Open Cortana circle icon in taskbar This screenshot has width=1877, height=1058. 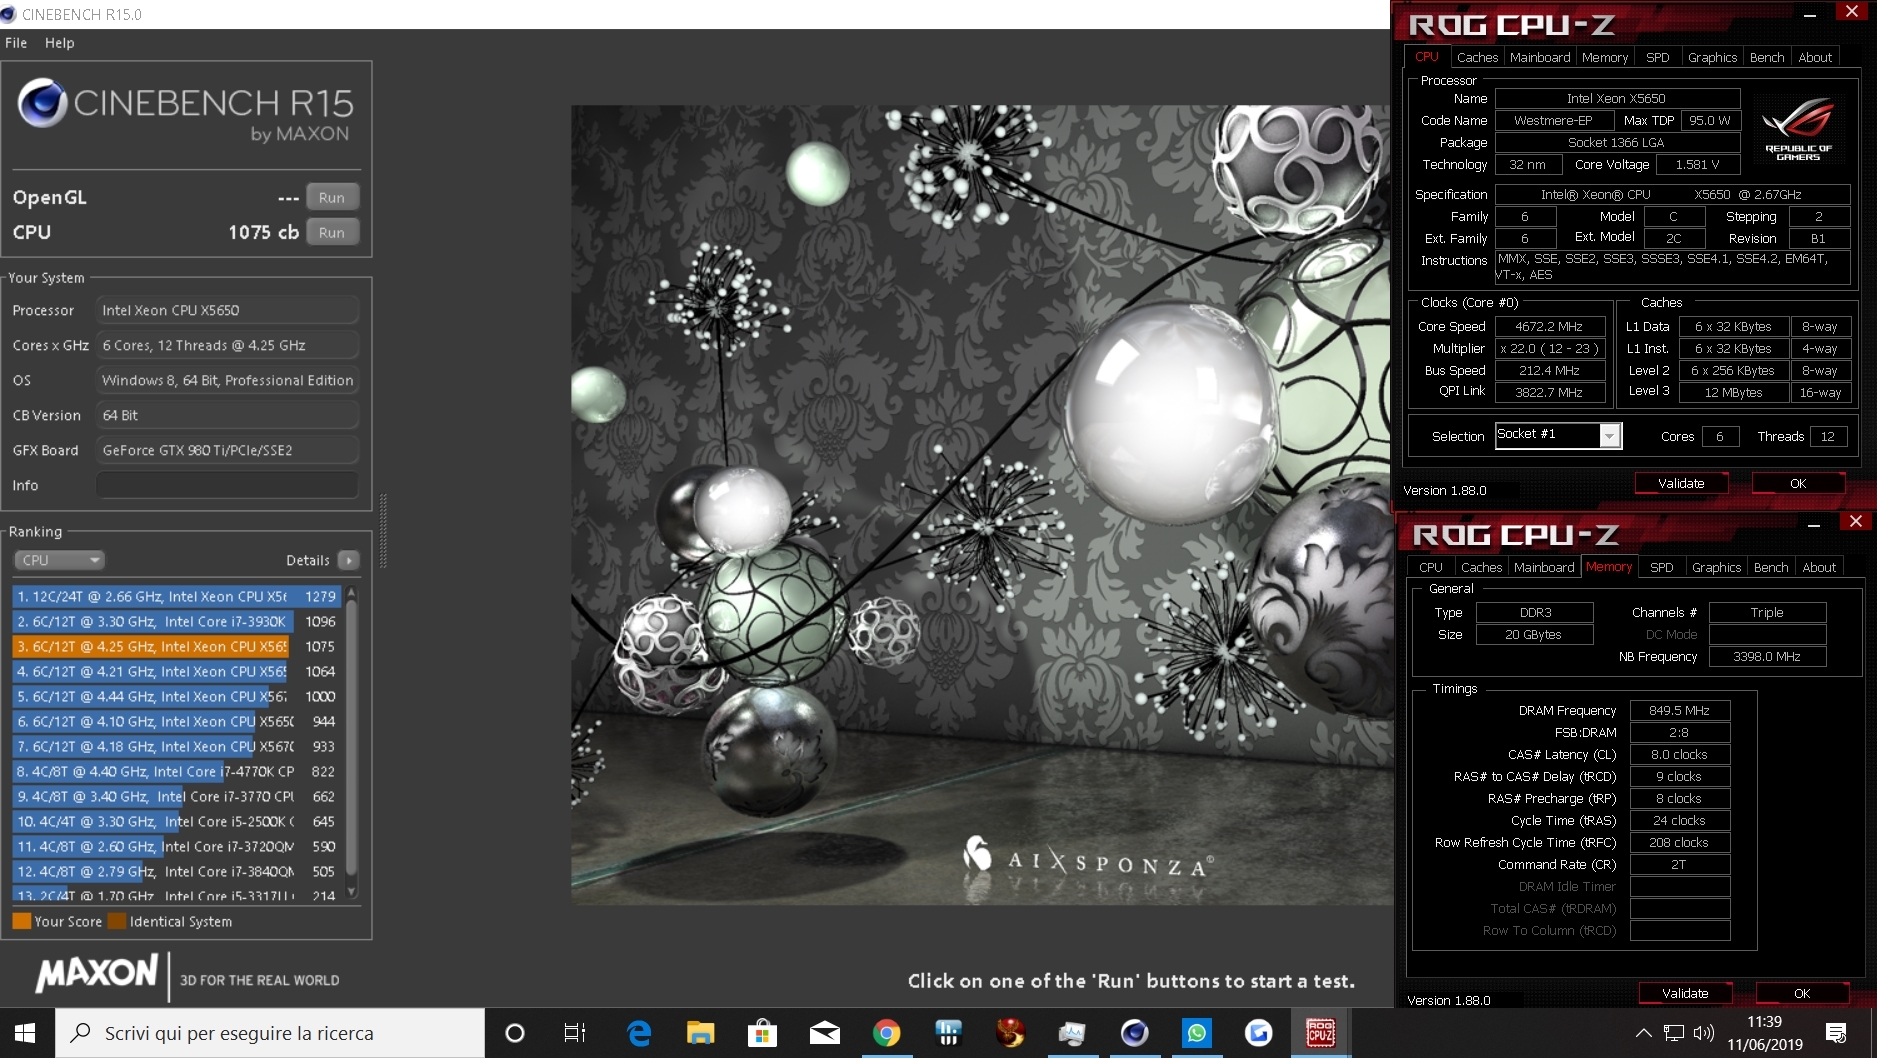(514, 1033)
